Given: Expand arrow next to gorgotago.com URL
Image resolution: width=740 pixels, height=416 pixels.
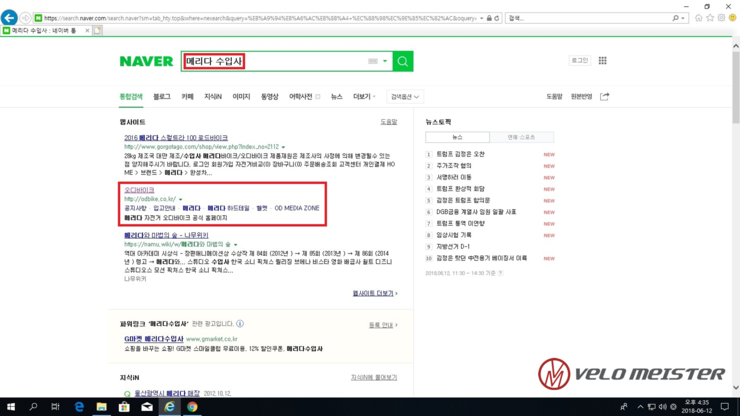Looking at the screenshot, I should coord(283,147).
